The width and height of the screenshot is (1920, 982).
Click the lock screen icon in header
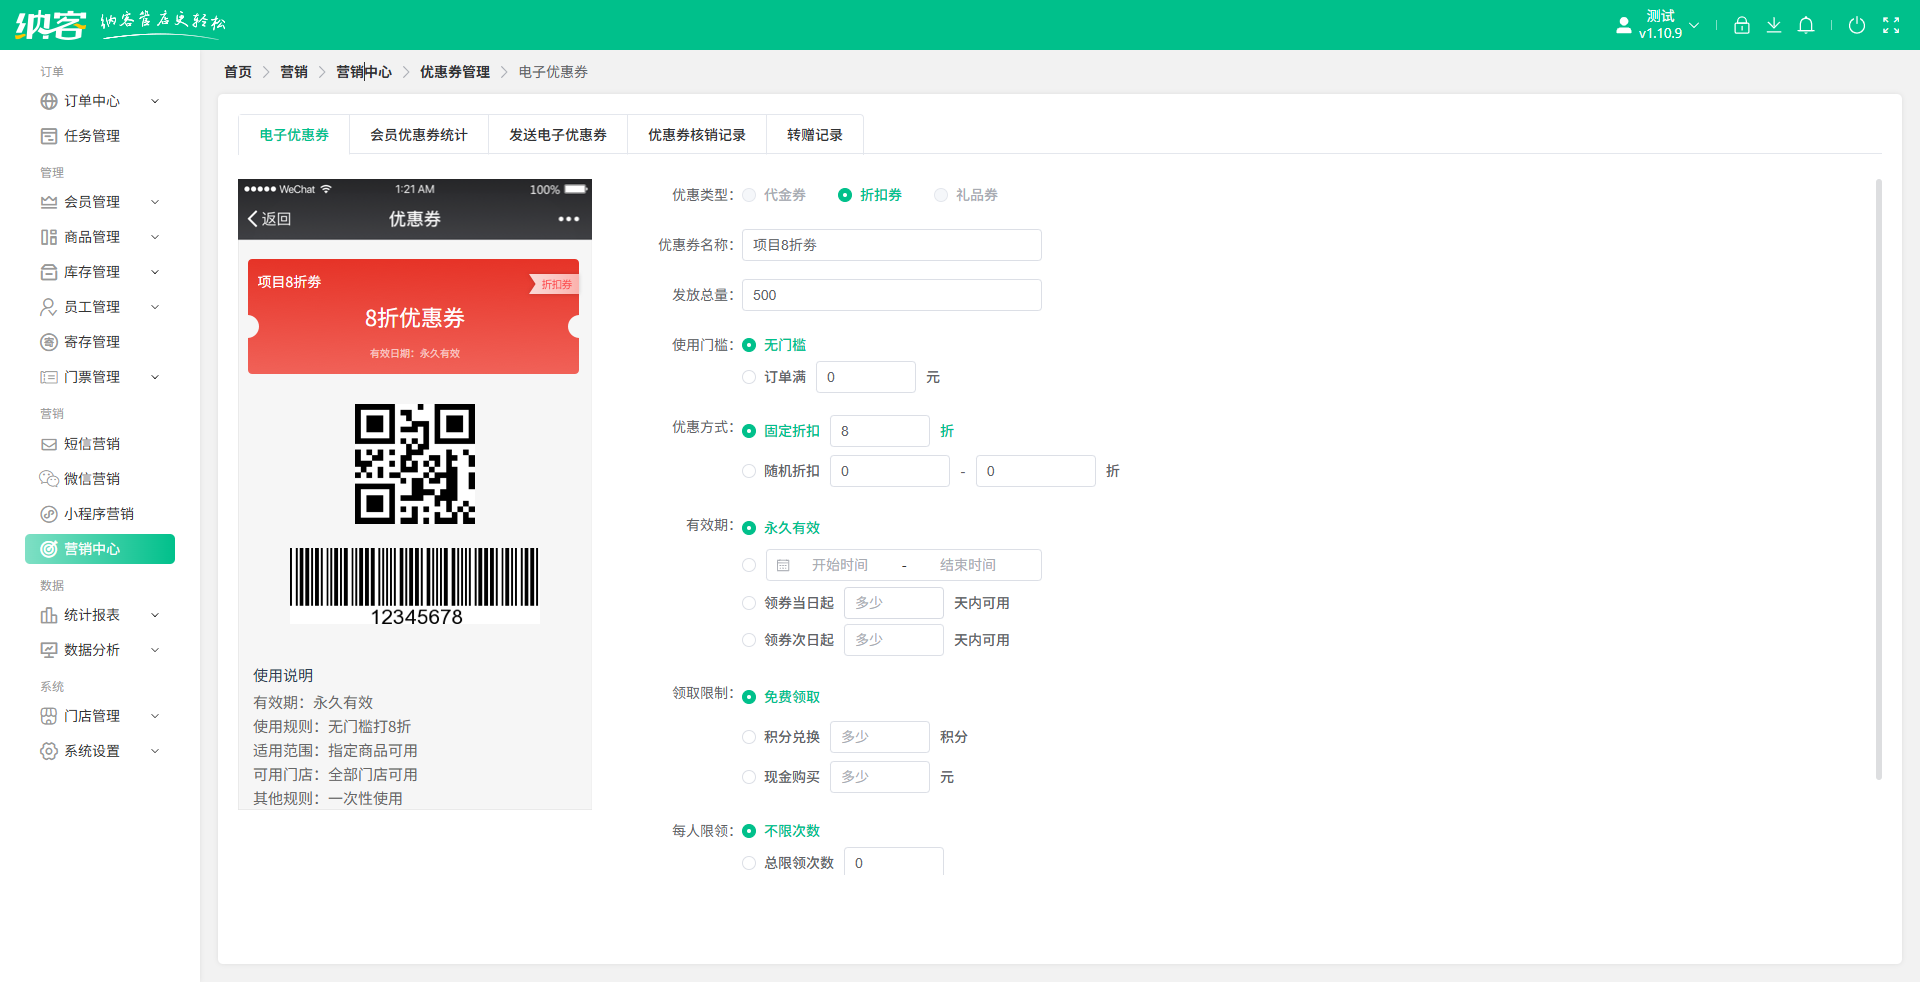(x=1742, y=26)
